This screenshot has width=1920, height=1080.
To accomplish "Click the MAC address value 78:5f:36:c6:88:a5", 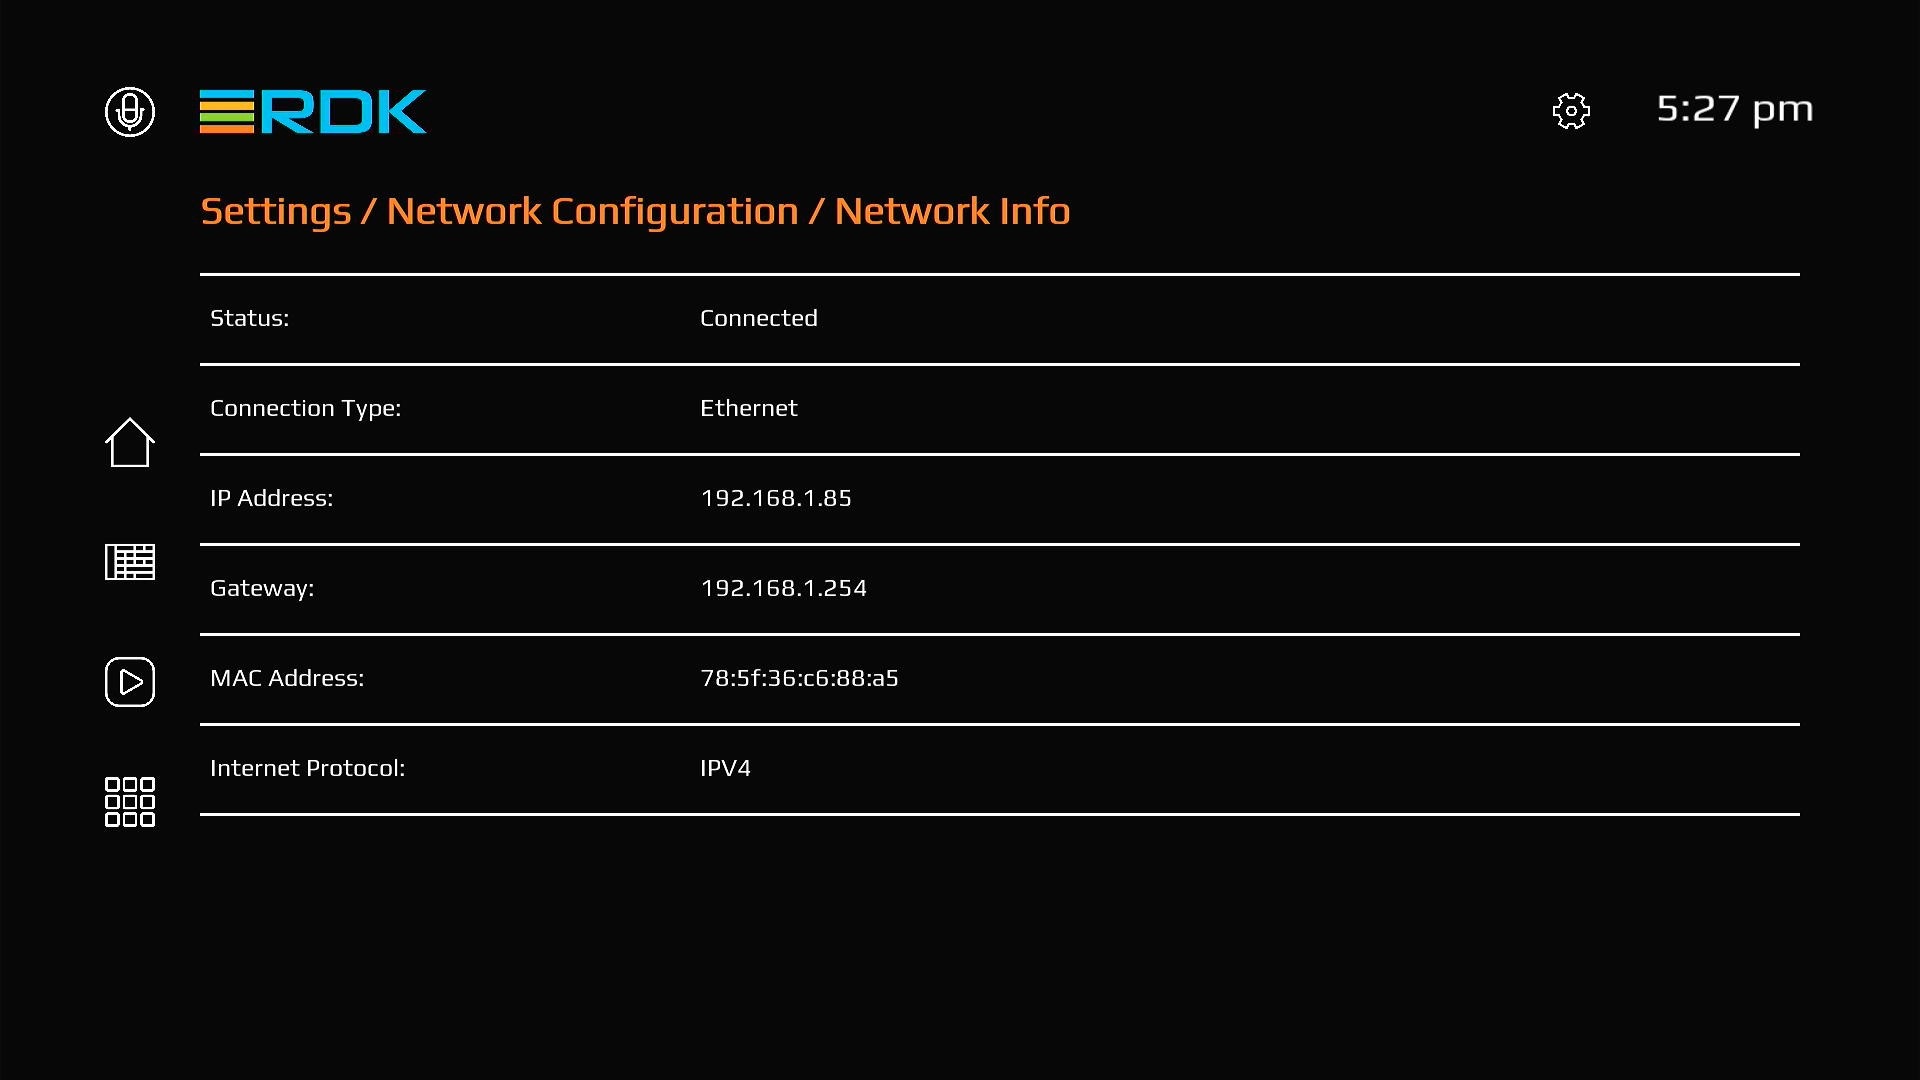I will click(x=799, y=678).
